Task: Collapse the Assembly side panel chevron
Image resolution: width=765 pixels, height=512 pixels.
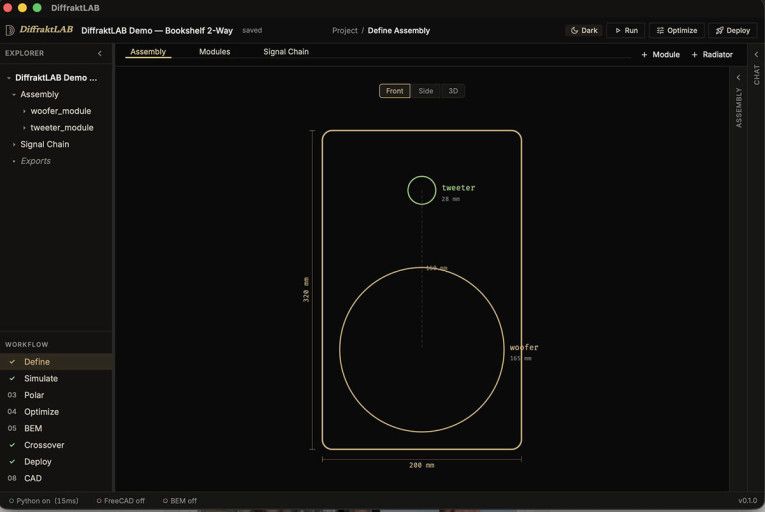Action: pos(739,77)
